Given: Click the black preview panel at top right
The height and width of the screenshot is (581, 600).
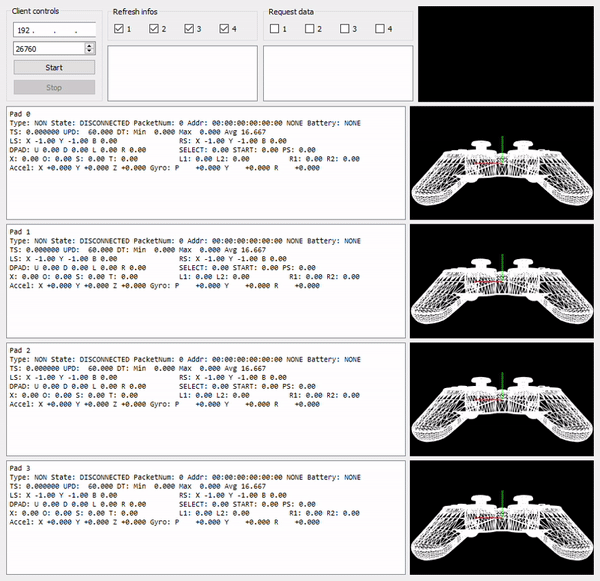Looking at the screenshot, I should 506,54.
